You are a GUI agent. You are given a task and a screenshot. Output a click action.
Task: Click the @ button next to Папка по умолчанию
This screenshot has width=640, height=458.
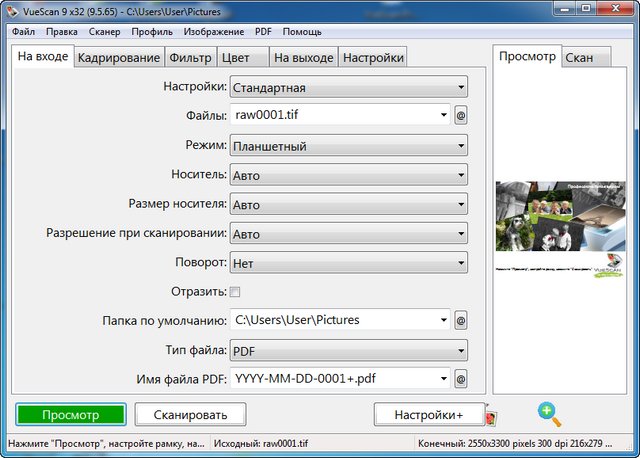coord(461,321)
